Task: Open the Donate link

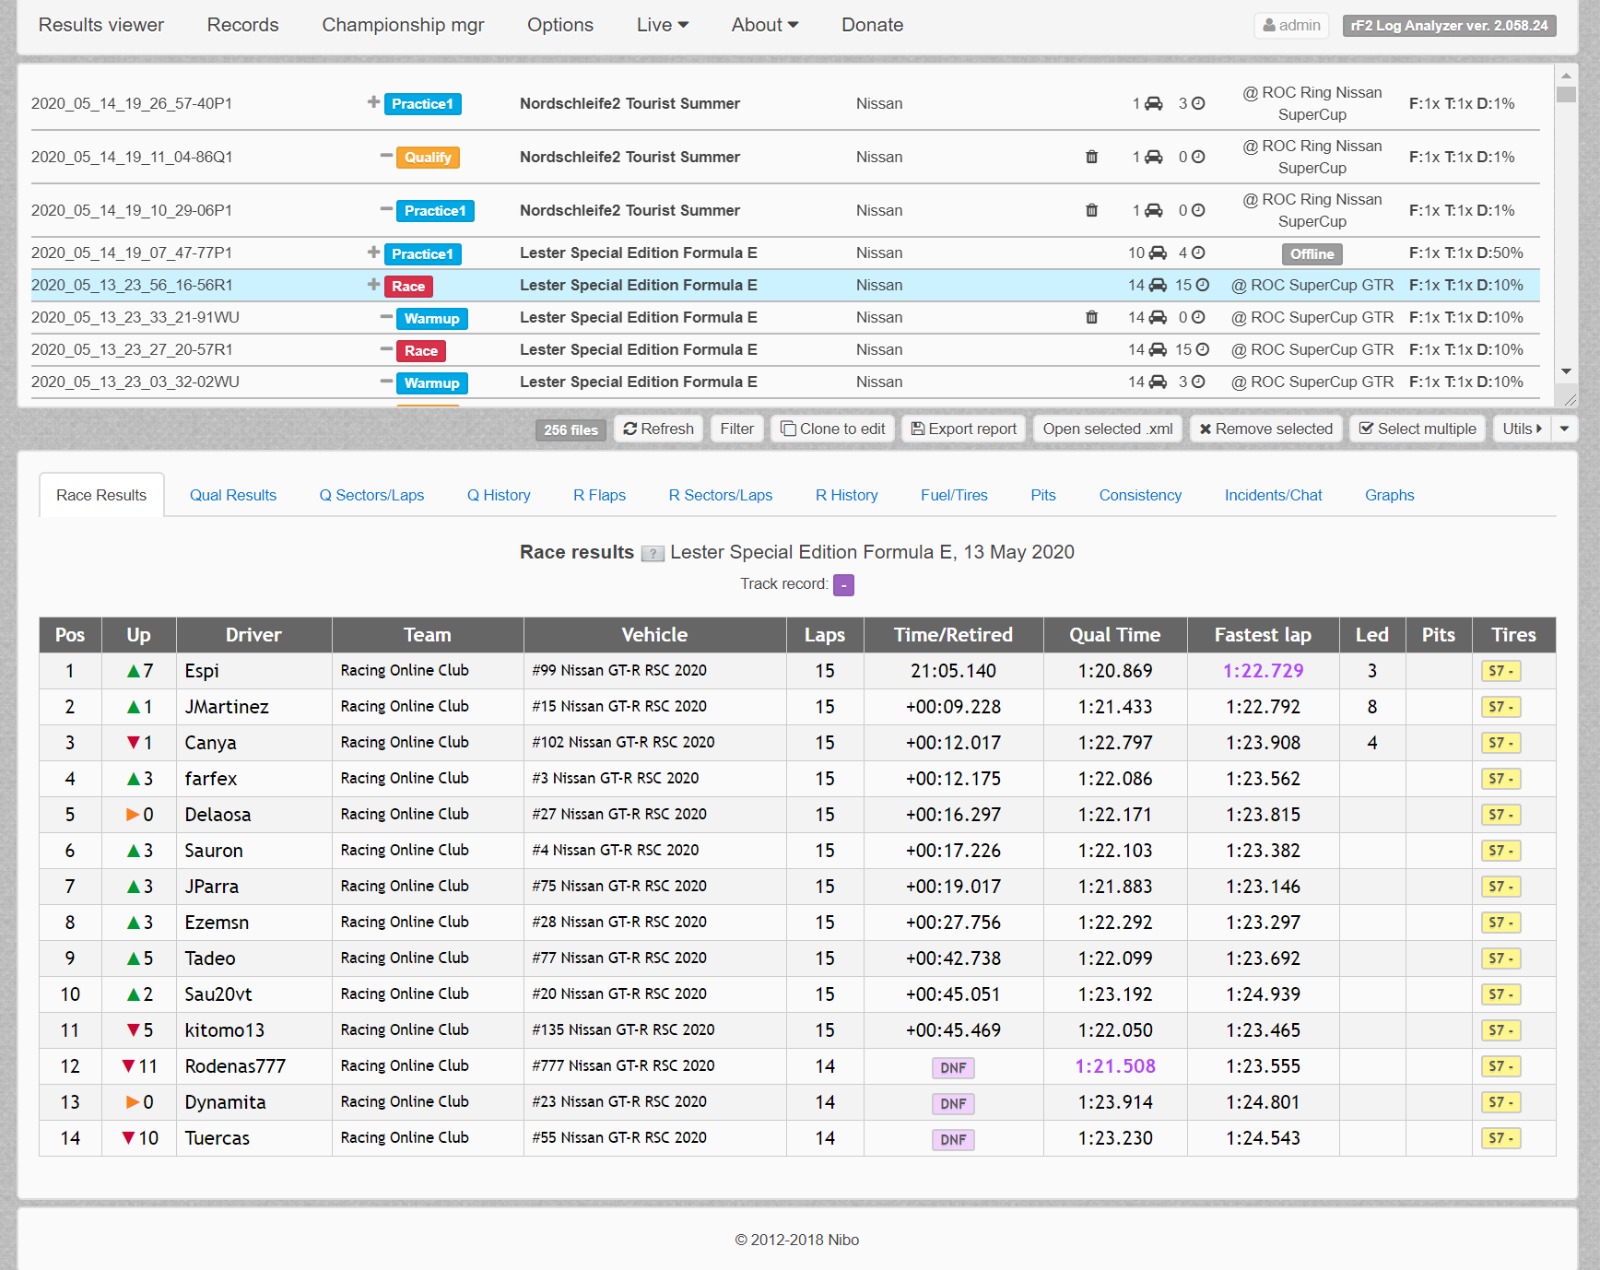Action: (x=872, y=25)
